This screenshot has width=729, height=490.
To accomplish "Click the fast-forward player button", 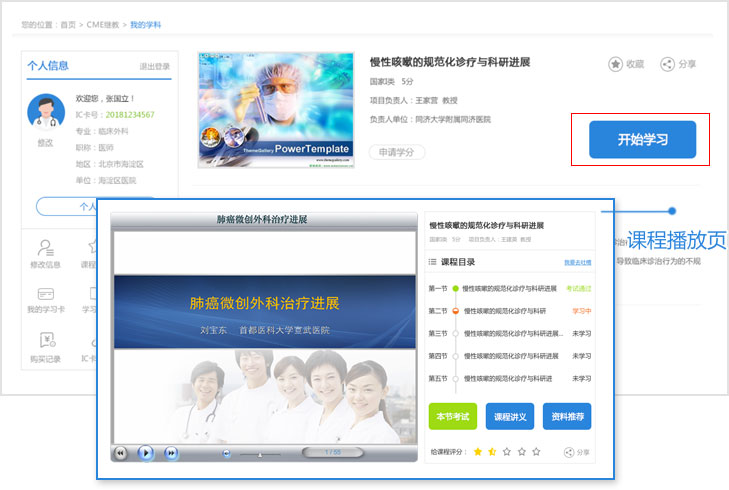I will click(x=171, y=452).
